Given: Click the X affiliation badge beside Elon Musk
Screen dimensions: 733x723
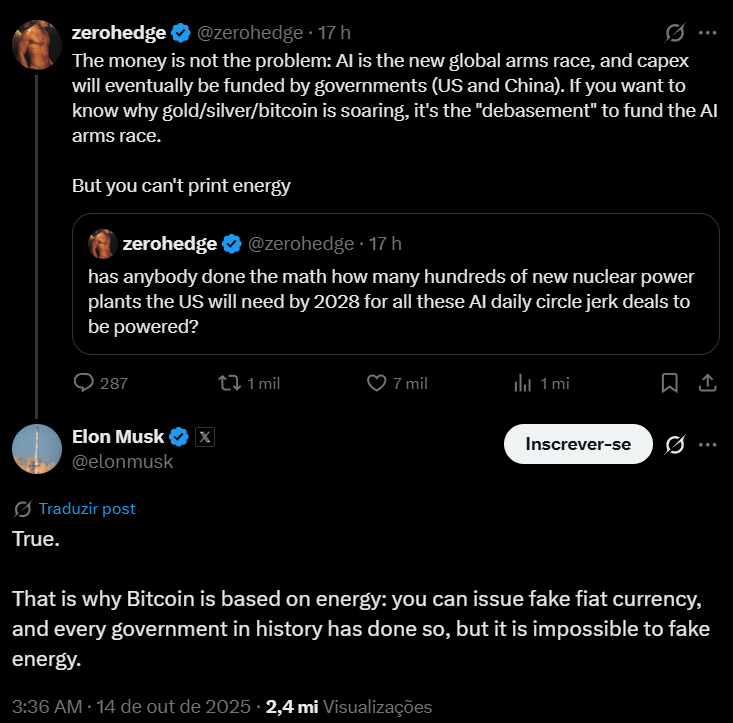Looking at the screenshot, I should [x=205, y=436].
